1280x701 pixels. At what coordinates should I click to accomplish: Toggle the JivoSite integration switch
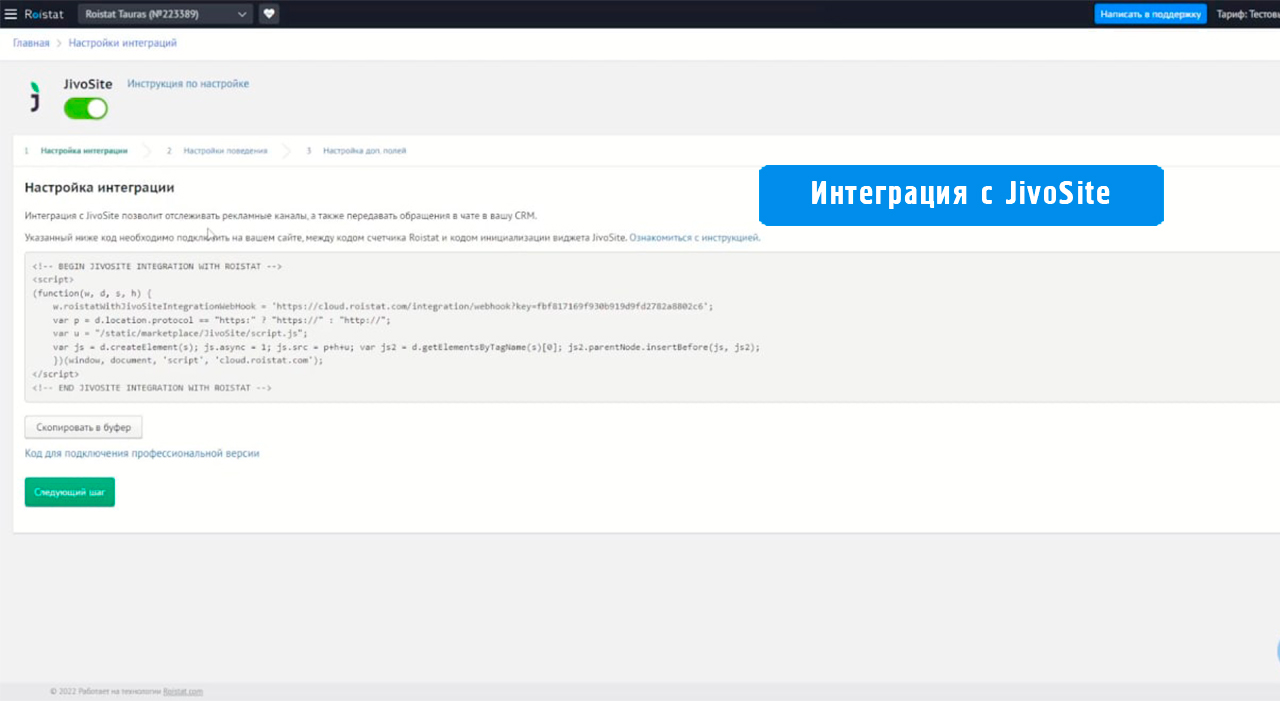pyautogui.click(x=86, y=108)
